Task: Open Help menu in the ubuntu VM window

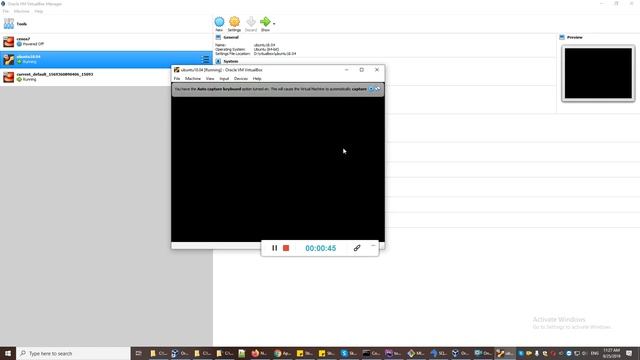Action: (x=257, y=78)
